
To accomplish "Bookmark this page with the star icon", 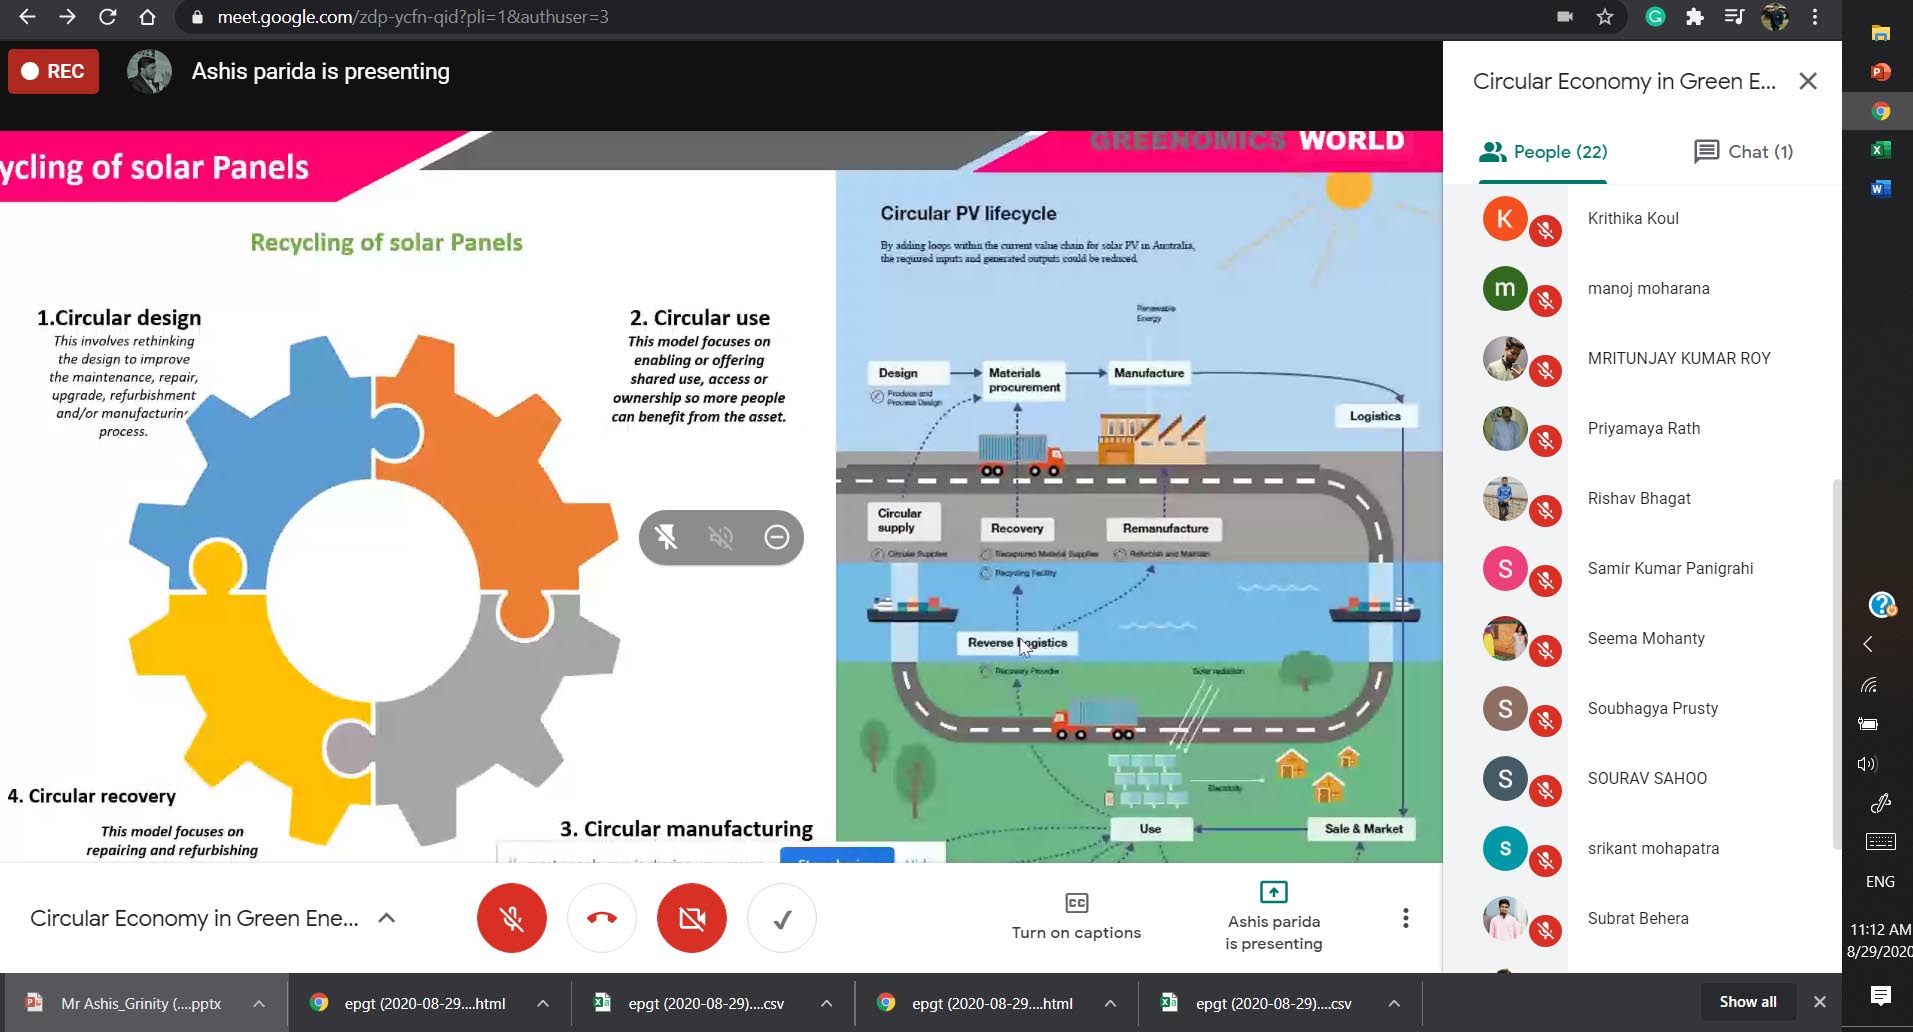I will pyautogui.click(x=1605, y=17).
